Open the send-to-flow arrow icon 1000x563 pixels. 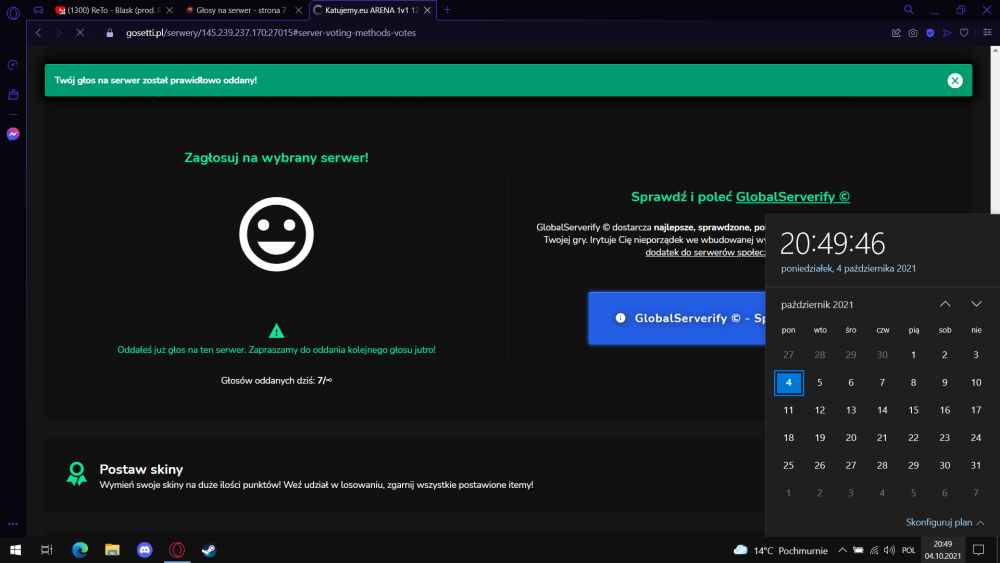coord(947,33)
